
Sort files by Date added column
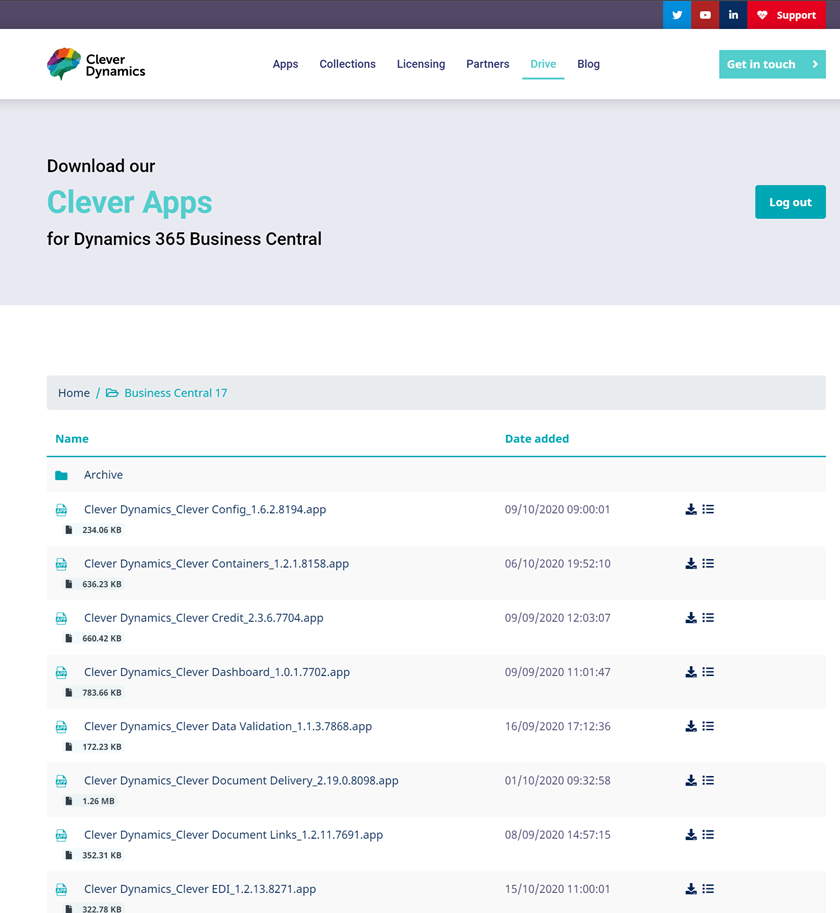pyautogui.click(x=537, y=438)
